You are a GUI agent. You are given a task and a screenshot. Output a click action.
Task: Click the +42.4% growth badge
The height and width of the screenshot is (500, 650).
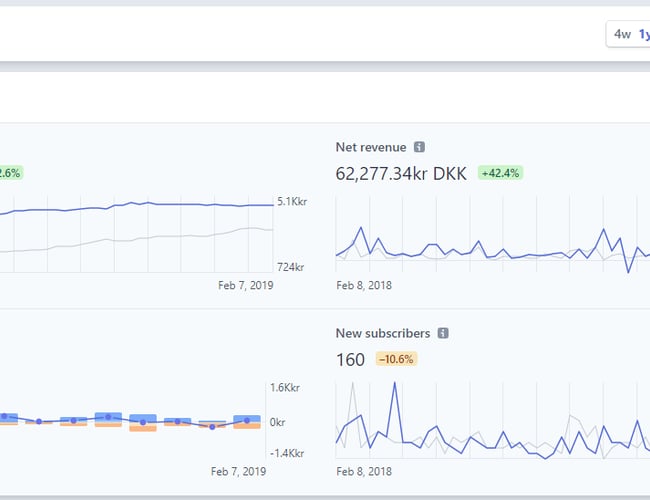click(500, 173)
